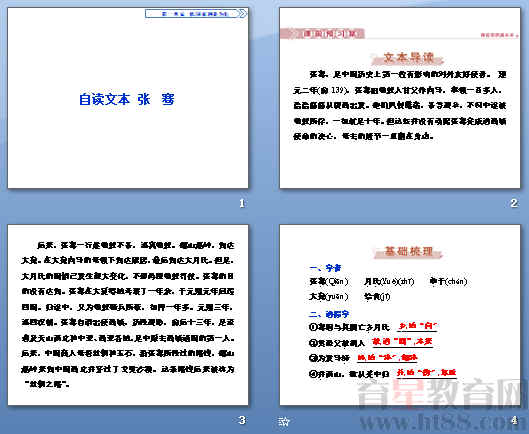This screenshot has height=434, width=529.
Task: Select slide 4 with the 基础梳理 heading
Action: click(400, 315)
